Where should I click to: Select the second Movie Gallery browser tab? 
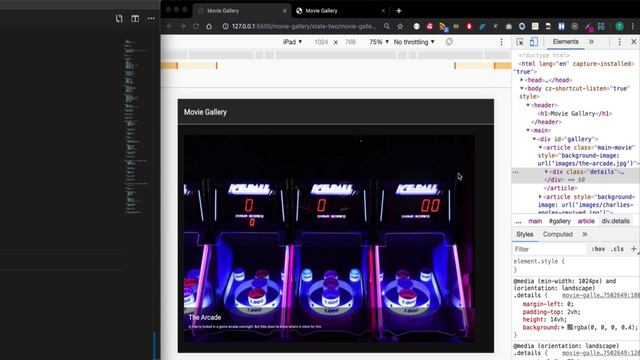tap(340, 11)
